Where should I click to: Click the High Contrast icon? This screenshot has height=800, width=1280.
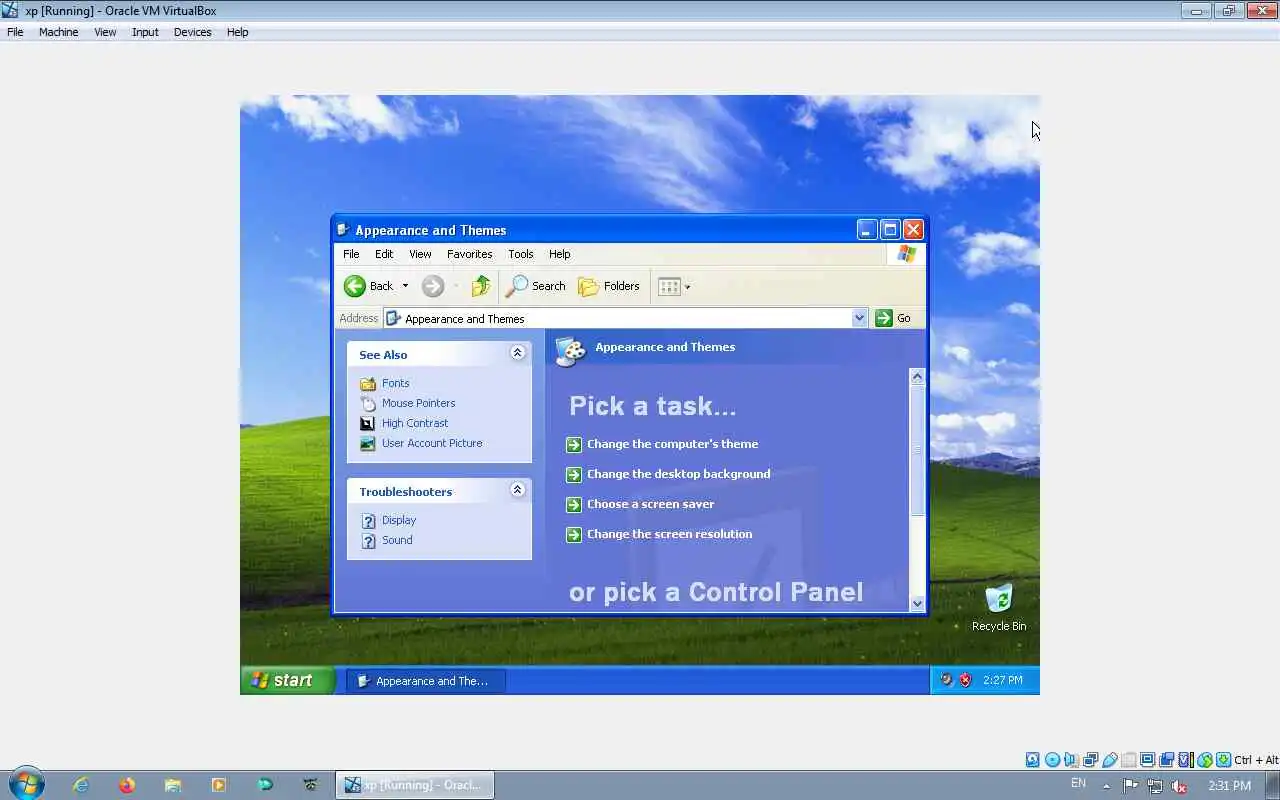367,423
